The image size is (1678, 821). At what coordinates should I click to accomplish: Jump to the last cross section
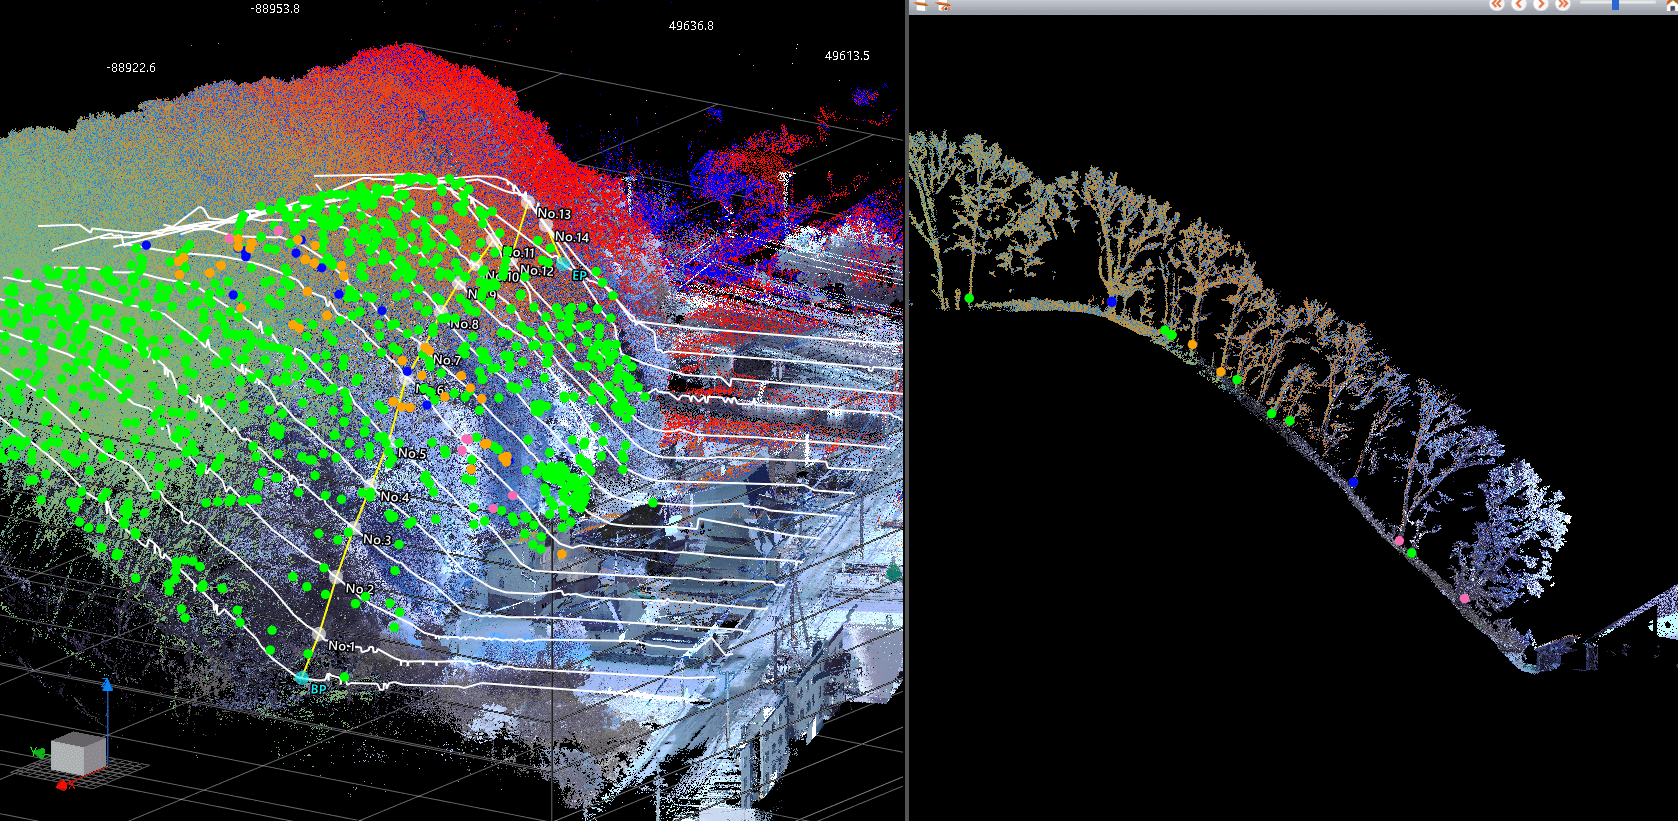(x=1562, y=5)
